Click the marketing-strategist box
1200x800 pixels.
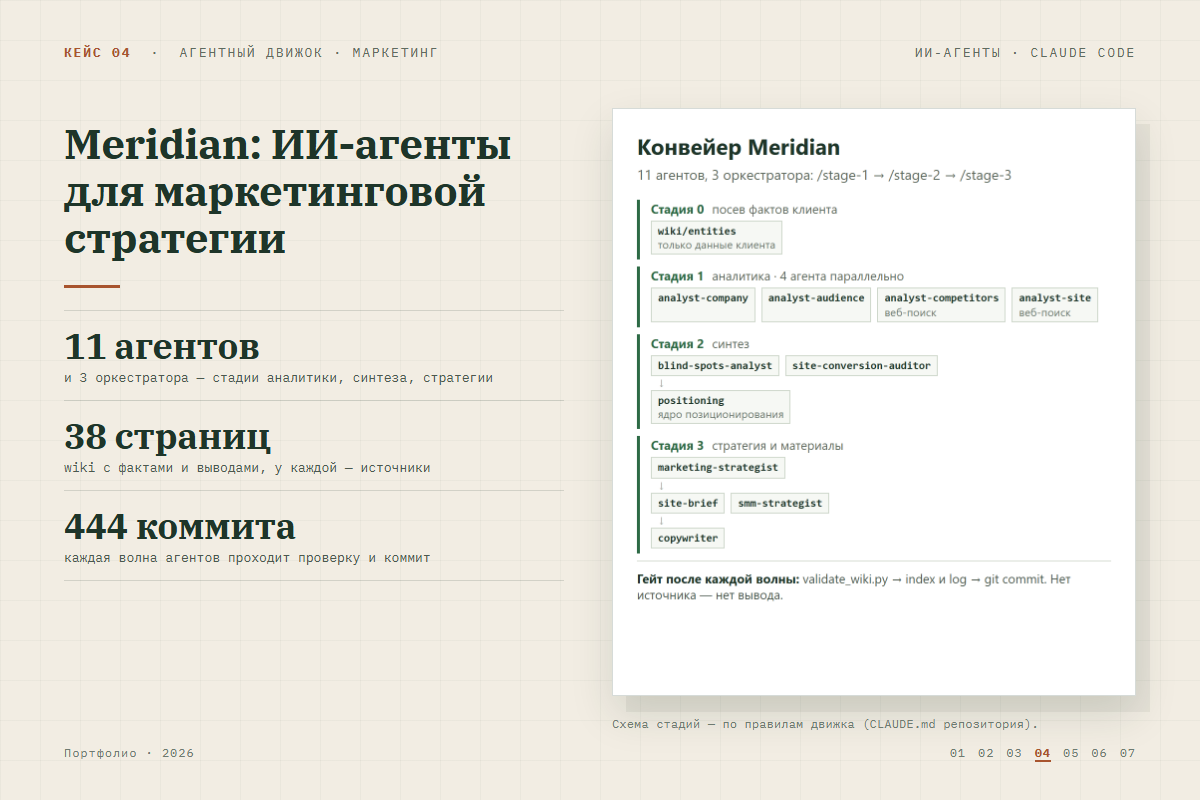coord(718,468)
